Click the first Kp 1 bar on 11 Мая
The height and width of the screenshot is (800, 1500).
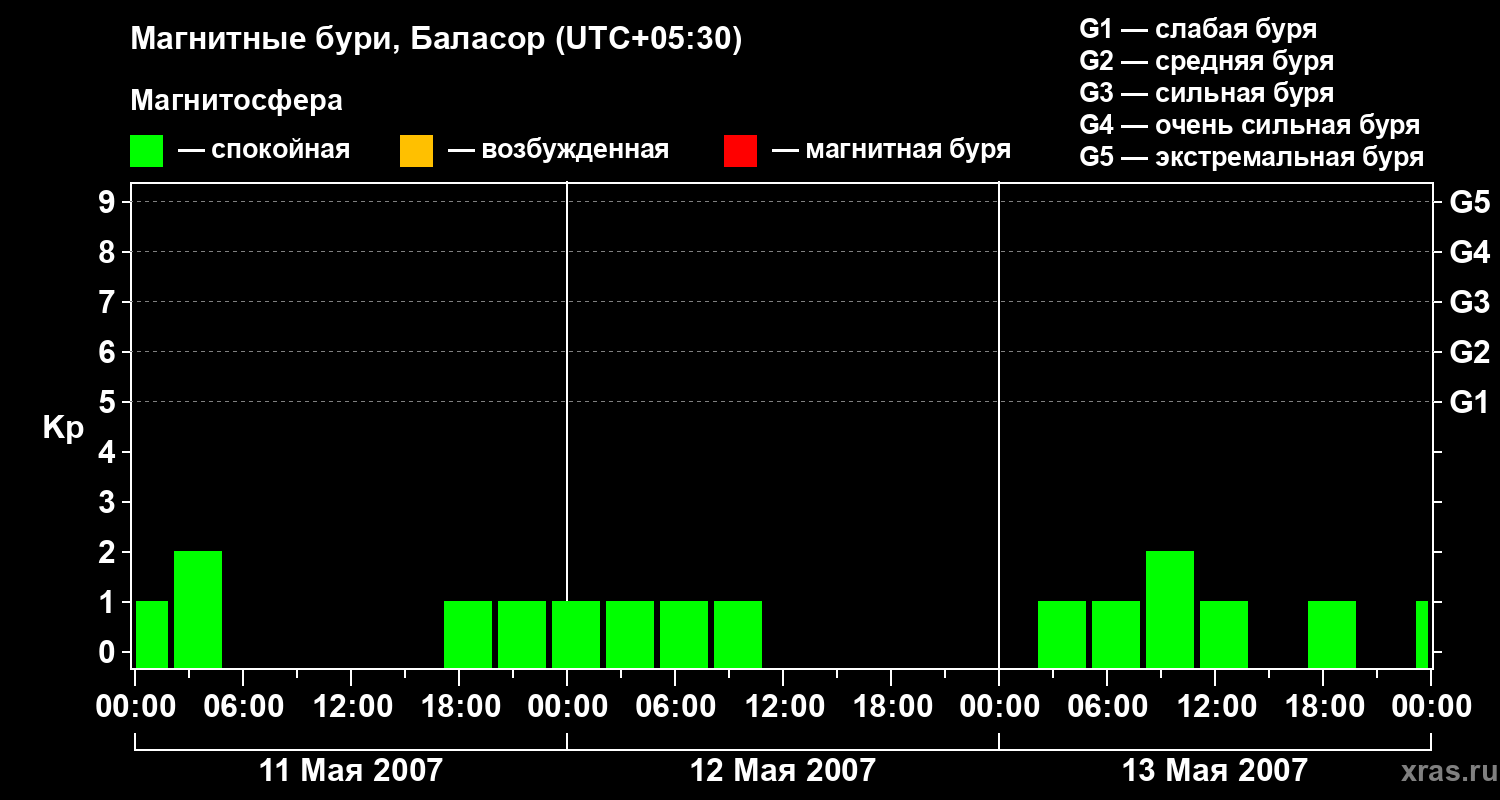tap(152, 634)
